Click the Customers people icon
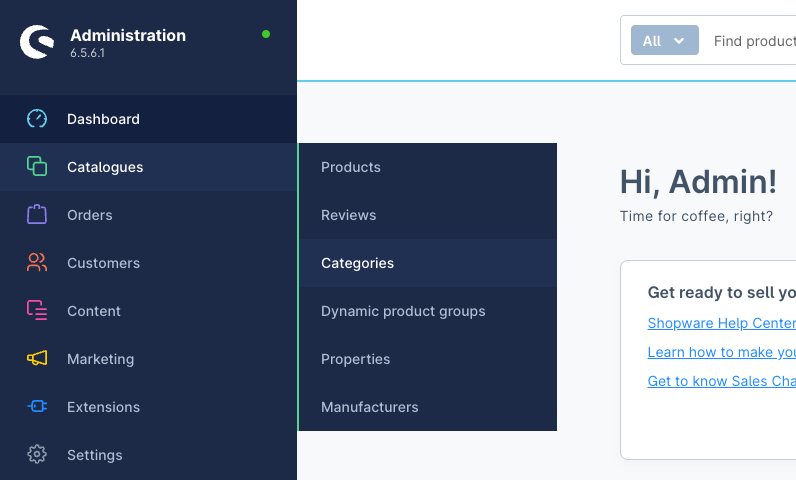The height and width of the screenshot is (480, 796). 37,263
